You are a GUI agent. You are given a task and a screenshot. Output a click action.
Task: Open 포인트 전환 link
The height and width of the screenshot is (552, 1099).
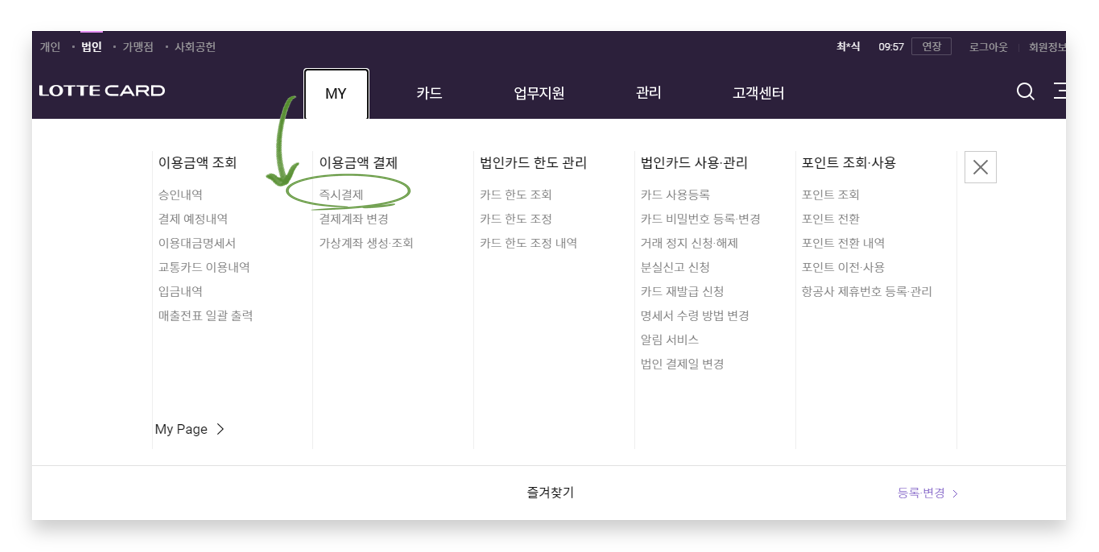(830, 219)
